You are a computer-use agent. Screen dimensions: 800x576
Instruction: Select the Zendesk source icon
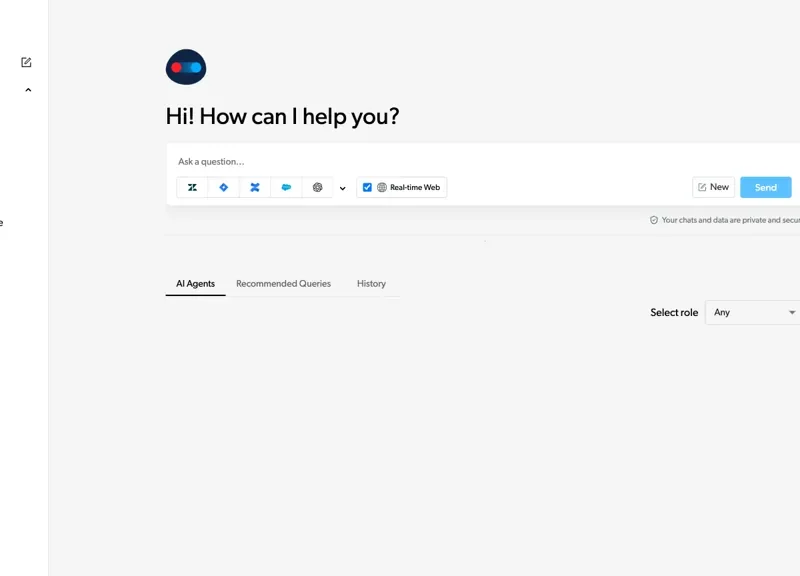click(x=192, y=187)
